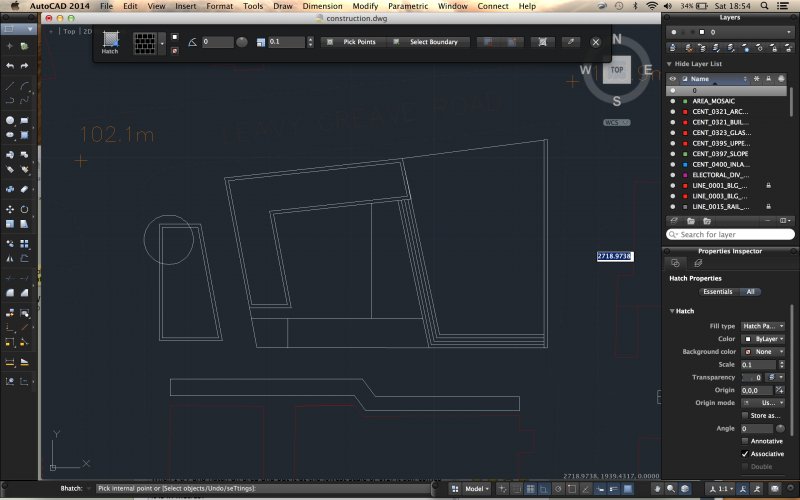Click the Pan hand icon in the status bar
This screenshot has height=500, width=800.
(657, 488)
